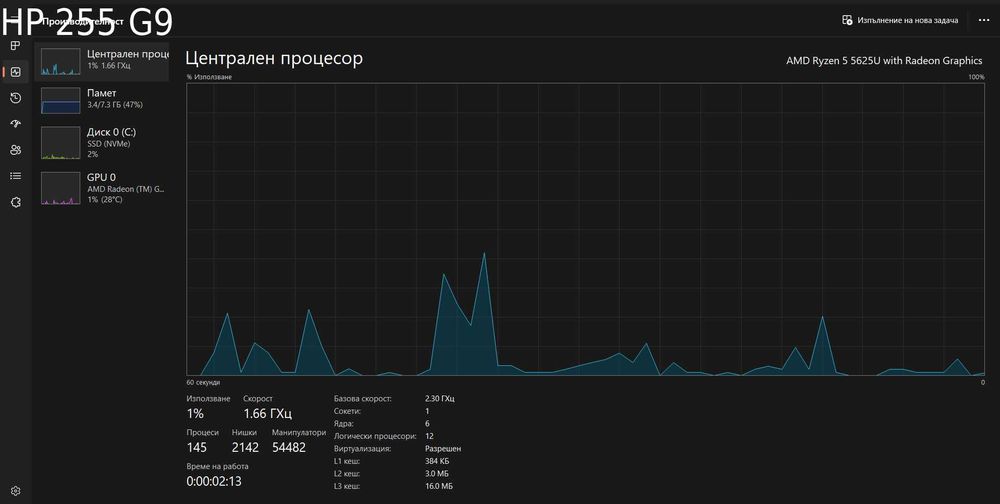Expand the three-dot more options menu

pyautogui.click(x=983, y=20)
